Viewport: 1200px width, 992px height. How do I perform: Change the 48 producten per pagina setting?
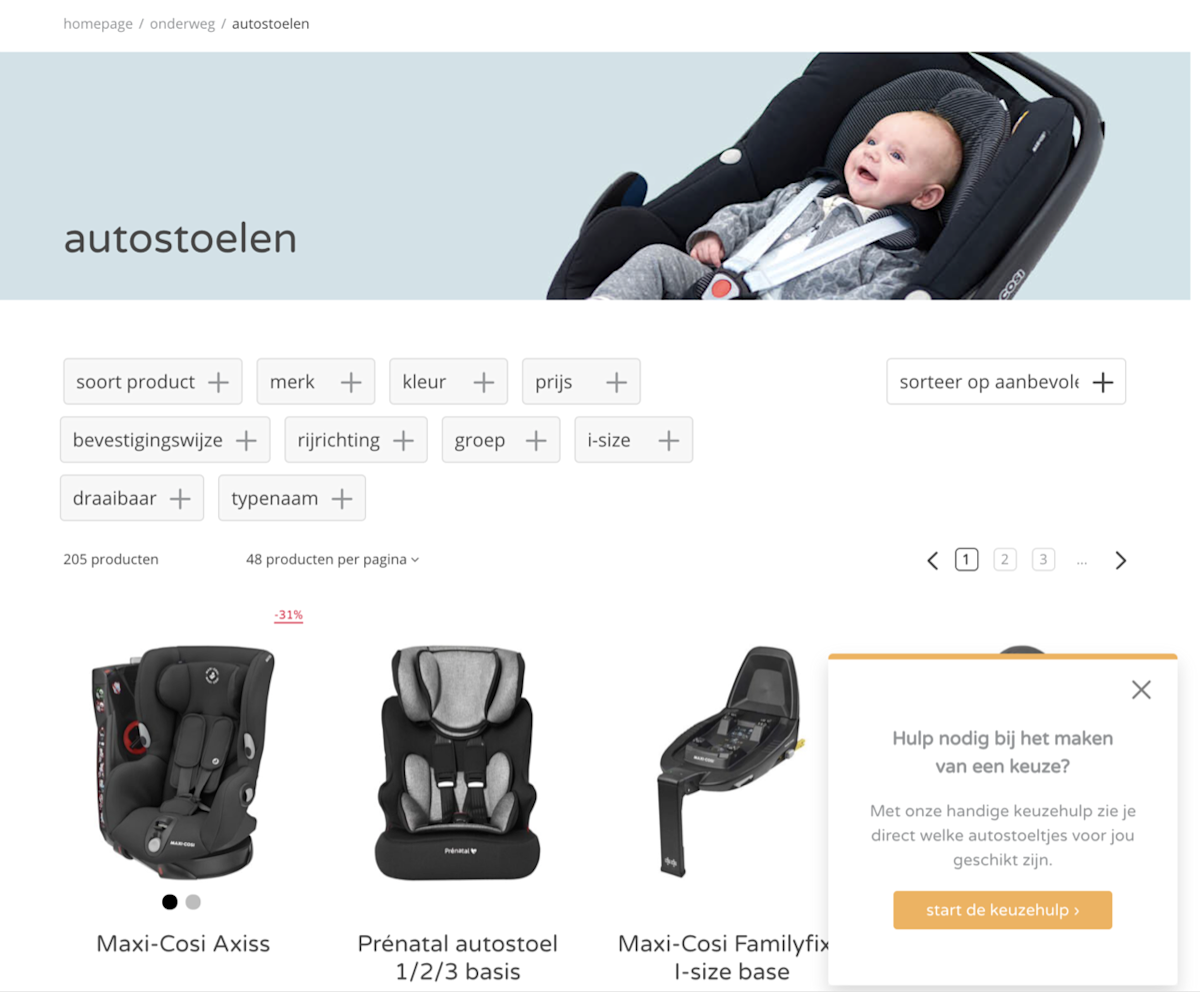coord(333,560)
